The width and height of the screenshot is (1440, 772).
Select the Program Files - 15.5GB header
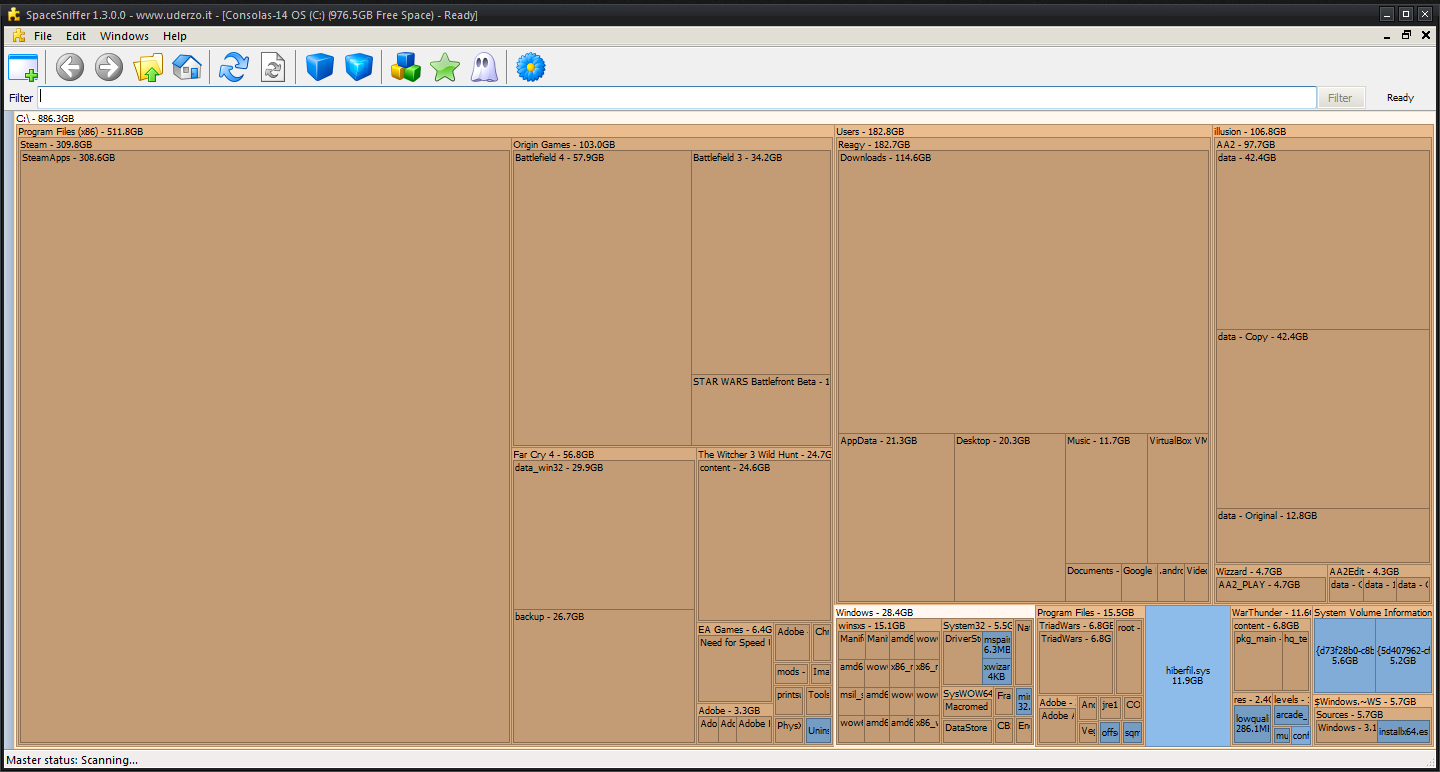[1090, 612]
